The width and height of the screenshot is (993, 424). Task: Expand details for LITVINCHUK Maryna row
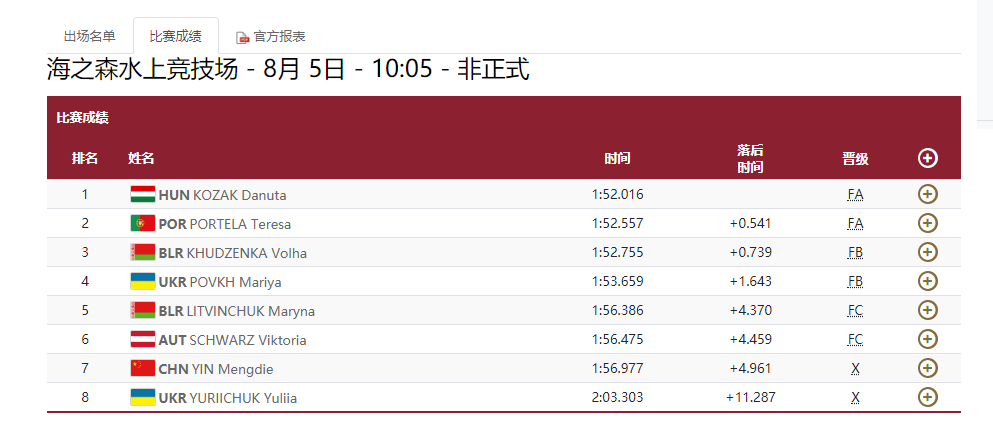(x=927, y=310)
